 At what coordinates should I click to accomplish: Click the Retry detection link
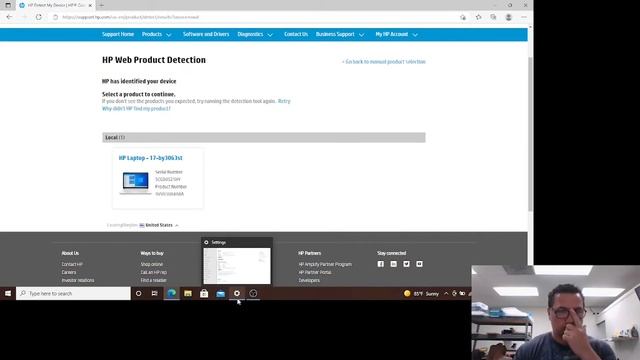(284, 101)
